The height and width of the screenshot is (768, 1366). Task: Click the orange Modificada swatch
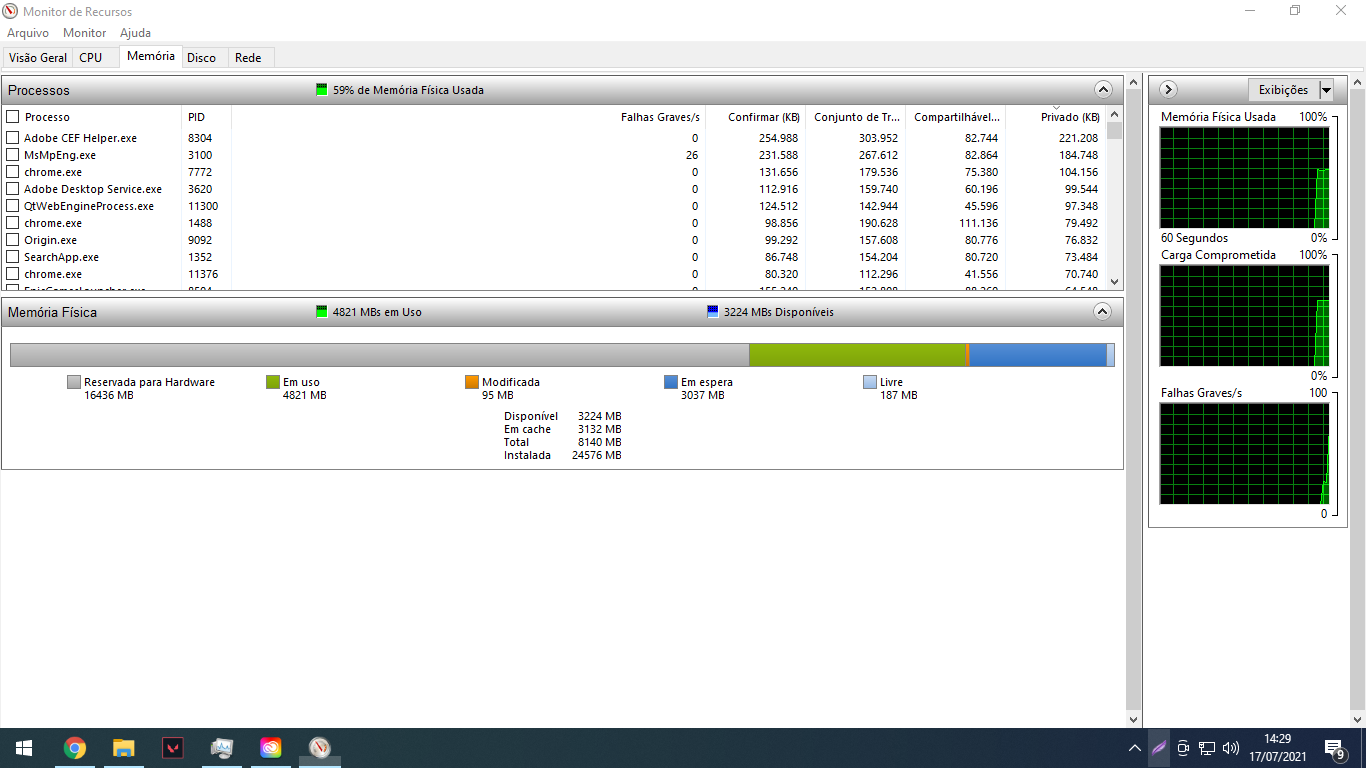(471, 382)
